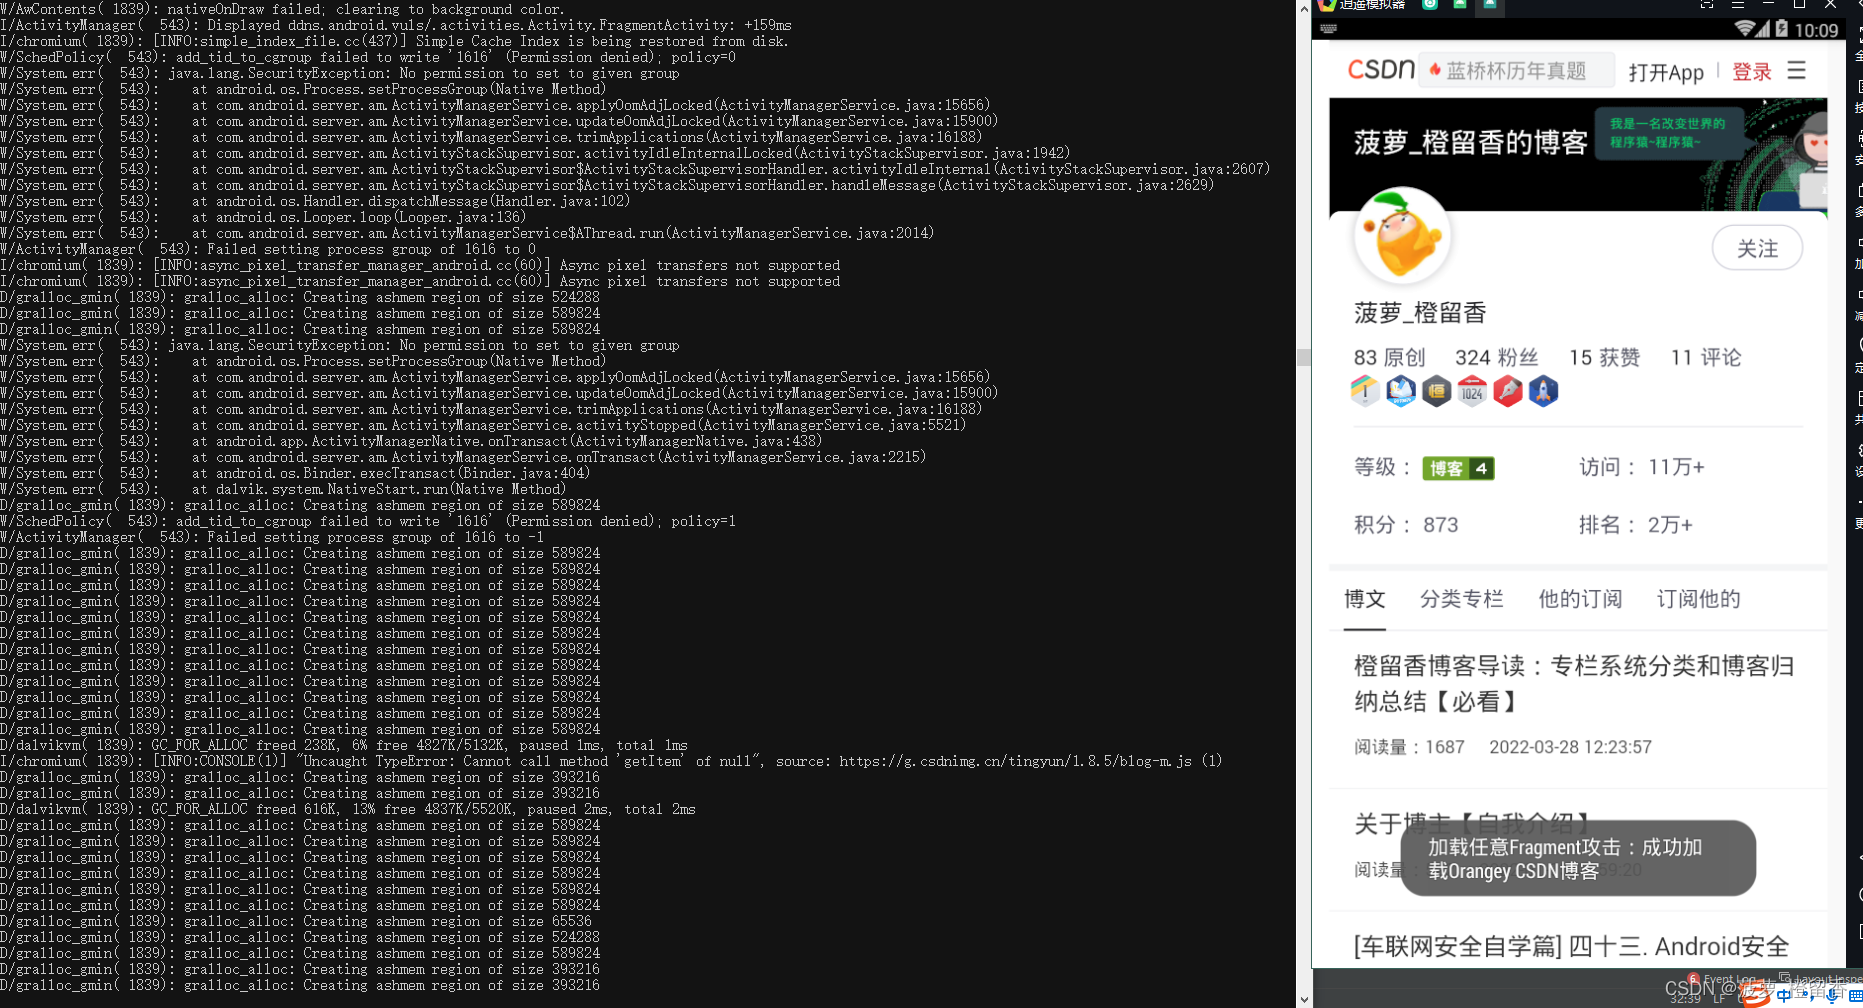
Task: Click the first striped achievement badge
Action: pos(1365,391)
